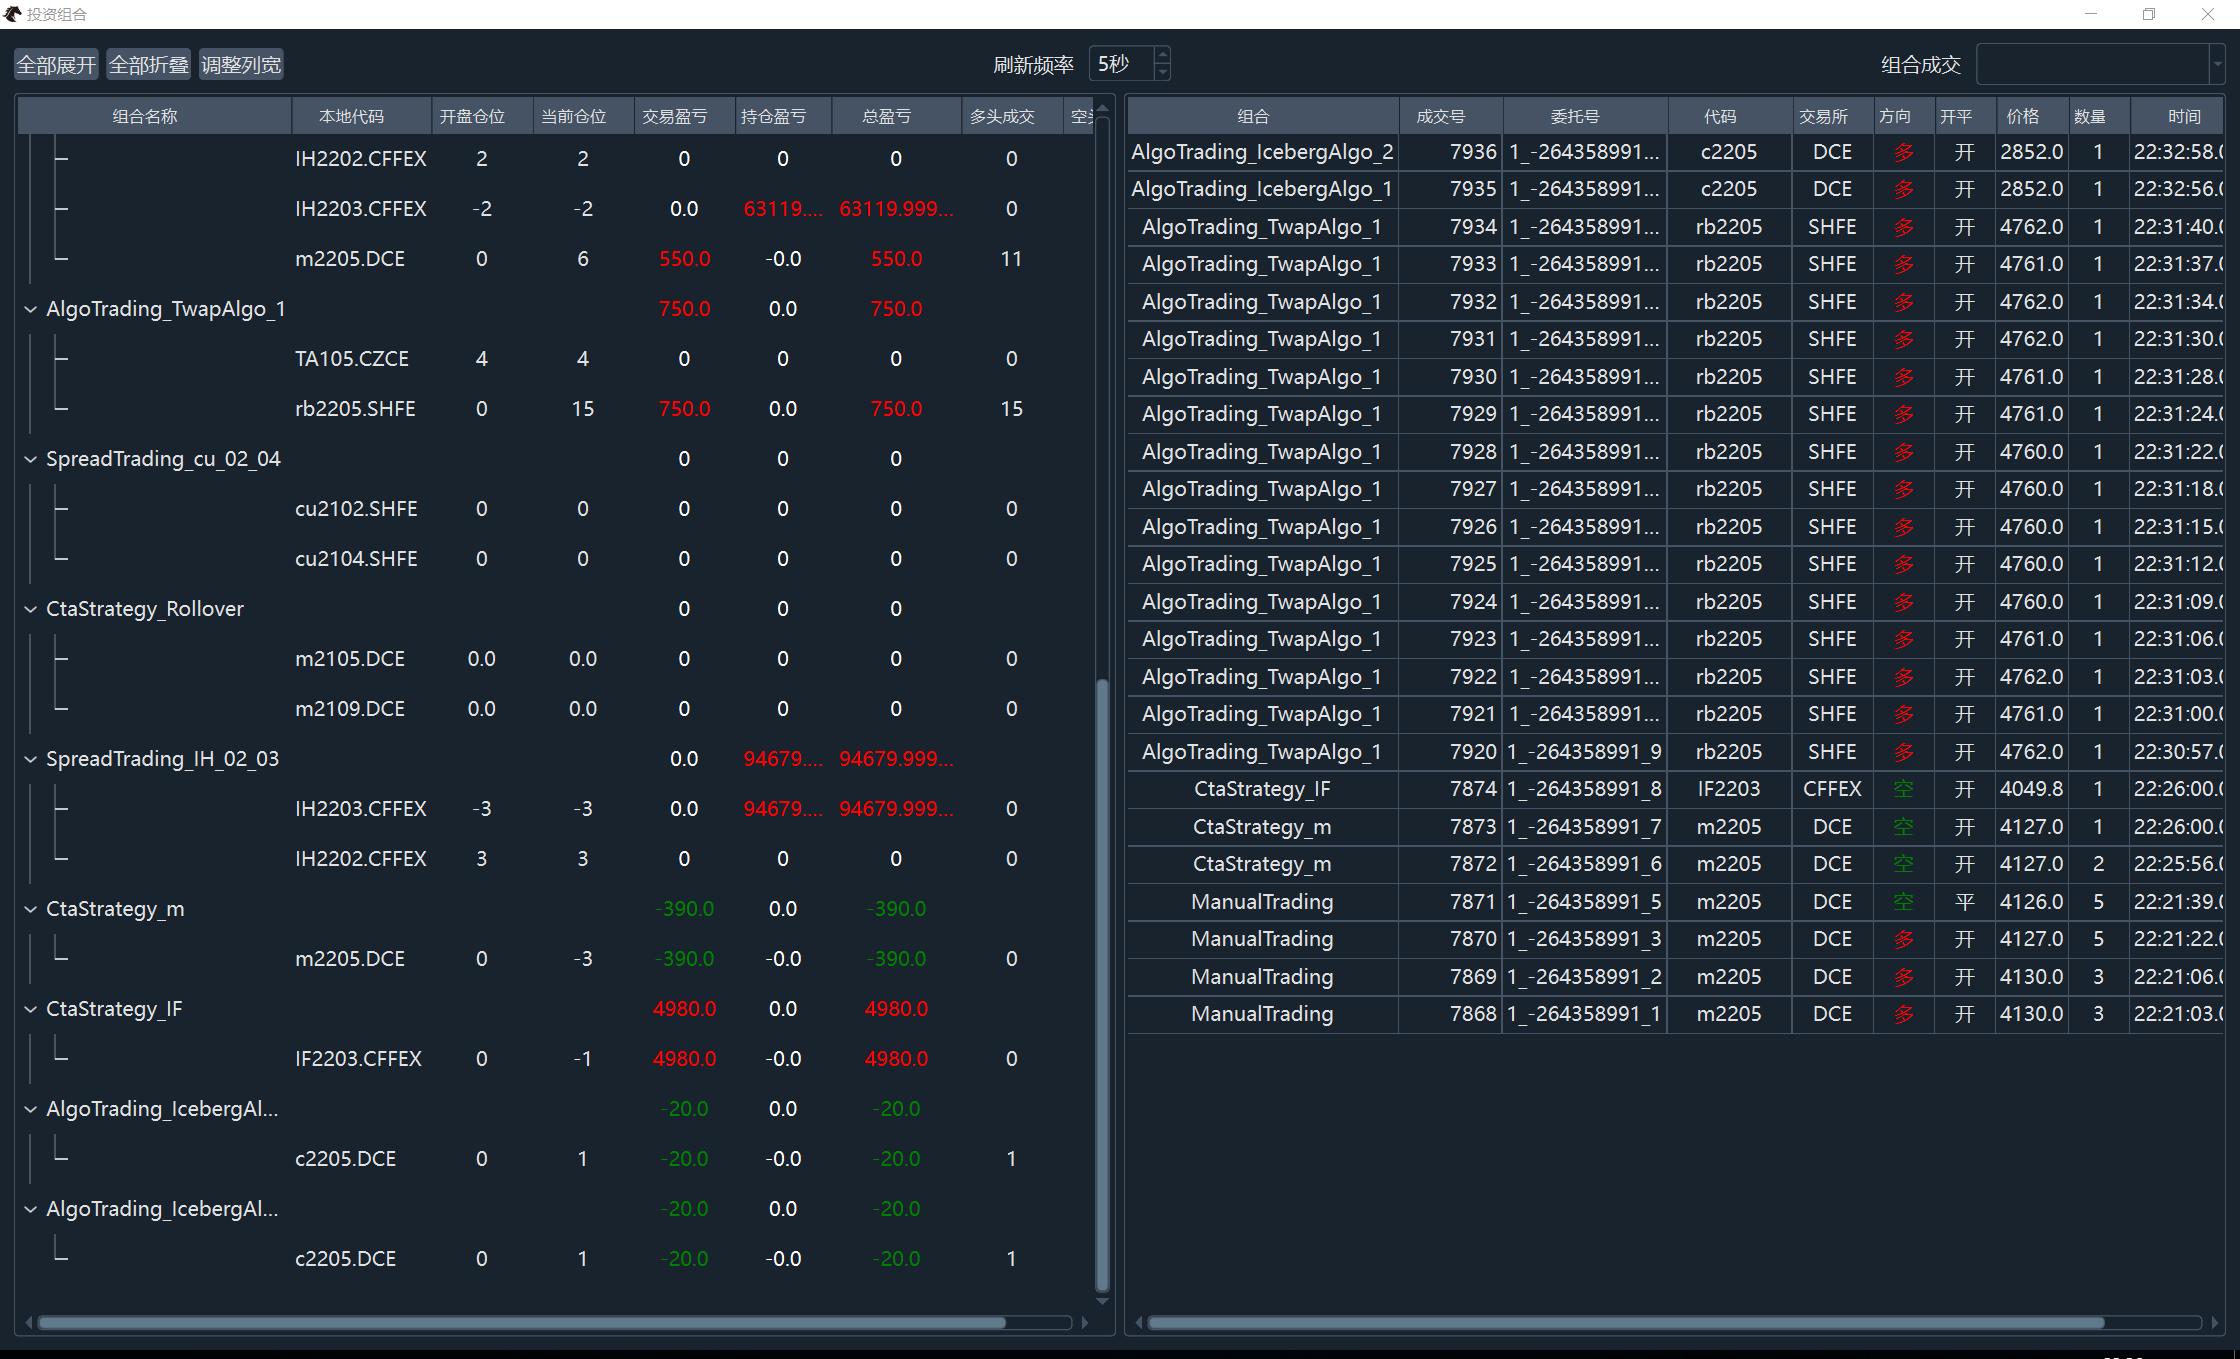Click the 全部展开 button
The width and height of the screenshot is (2240, 1359).
point(56,65)
